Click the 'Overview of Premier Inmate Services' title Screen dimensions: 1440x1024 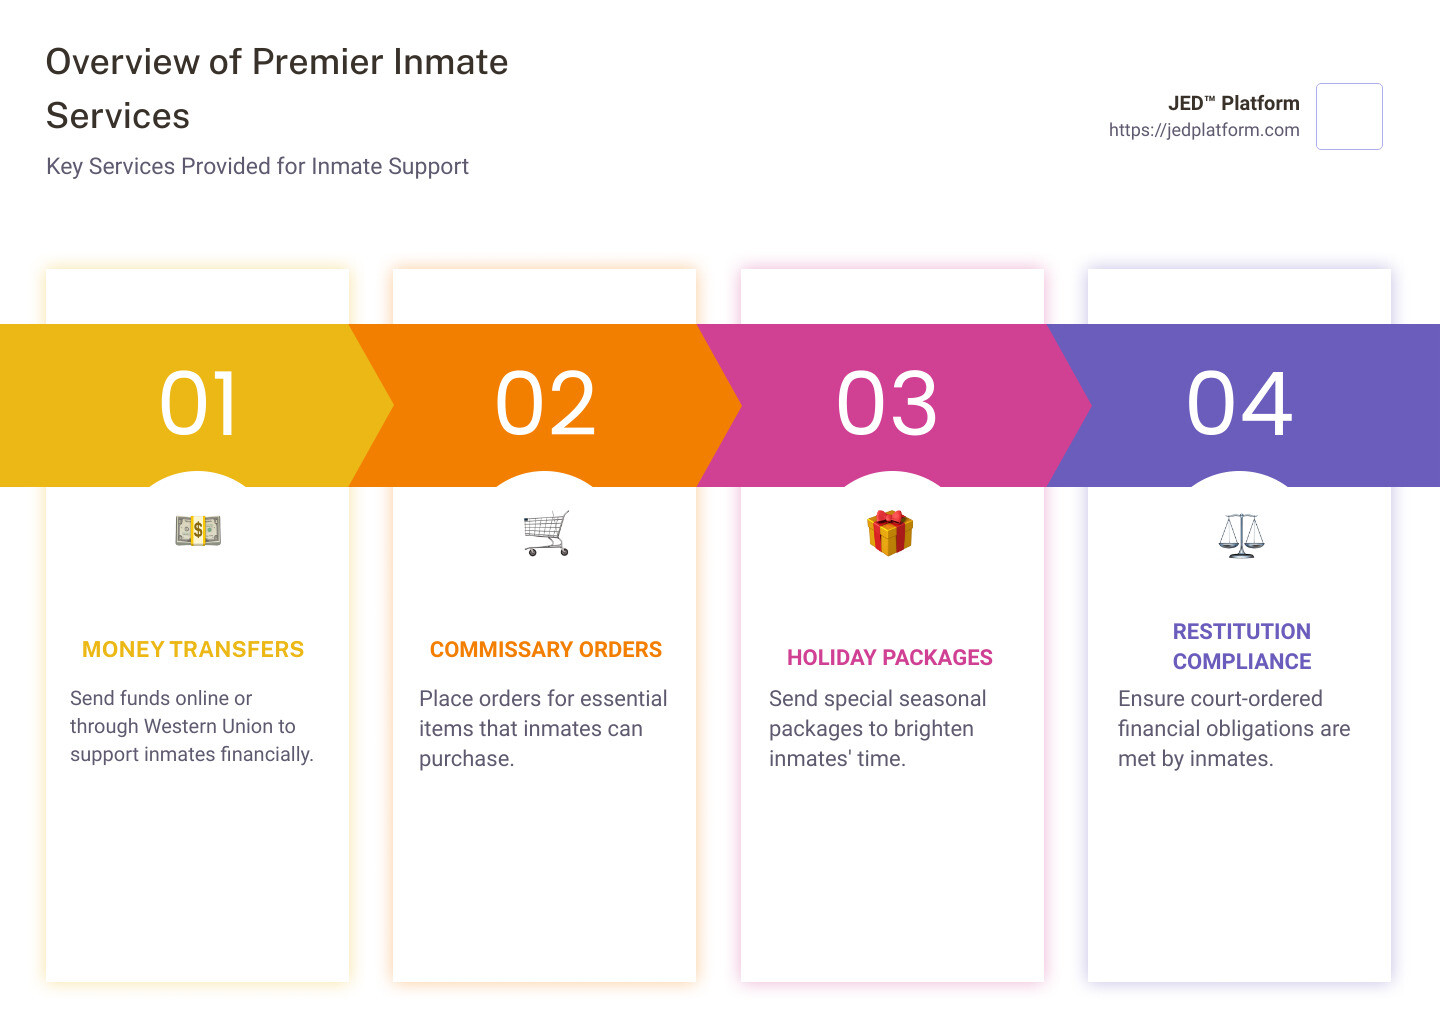(277, 89)
